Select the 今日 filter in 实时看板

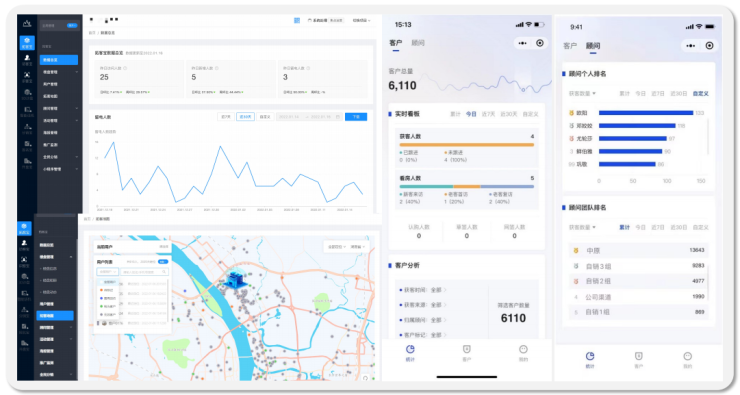(471, 114)
